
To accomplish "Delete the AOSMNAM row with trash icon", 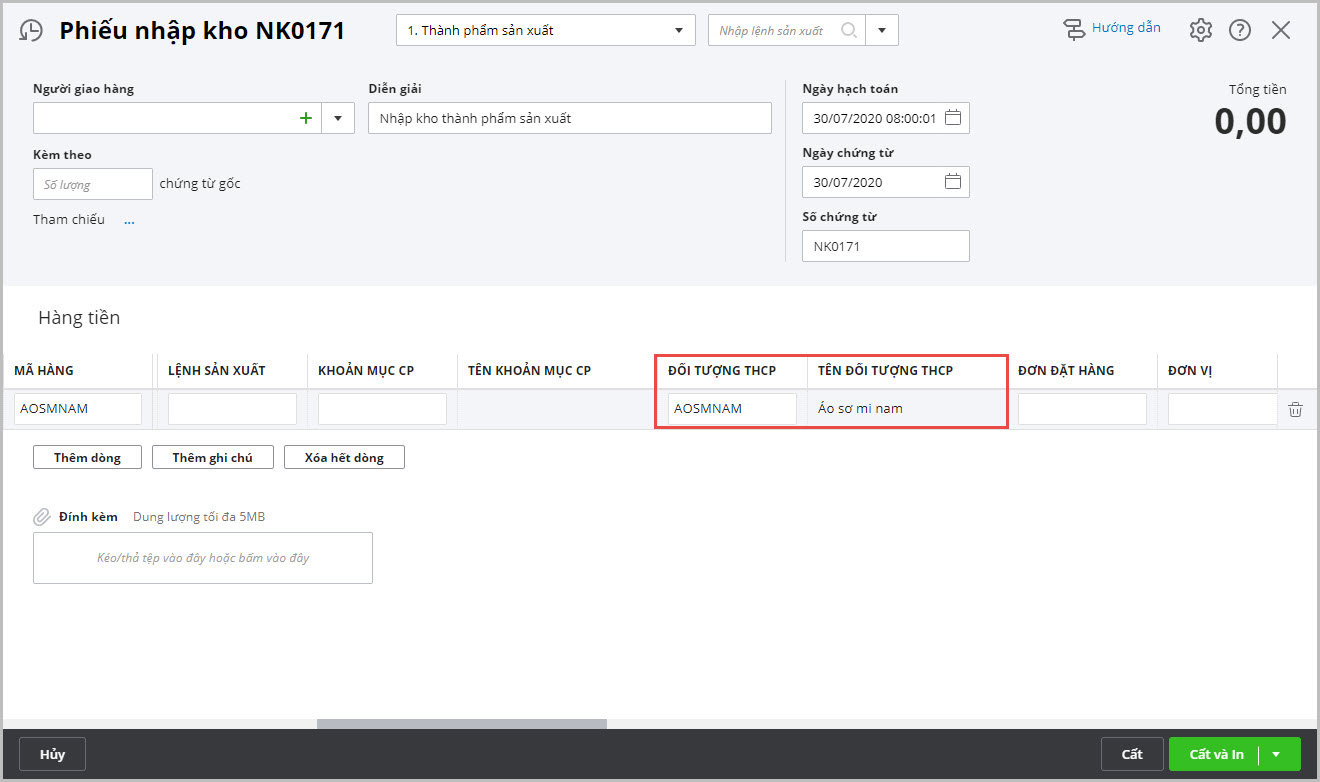I will (x=1295, y=409).
